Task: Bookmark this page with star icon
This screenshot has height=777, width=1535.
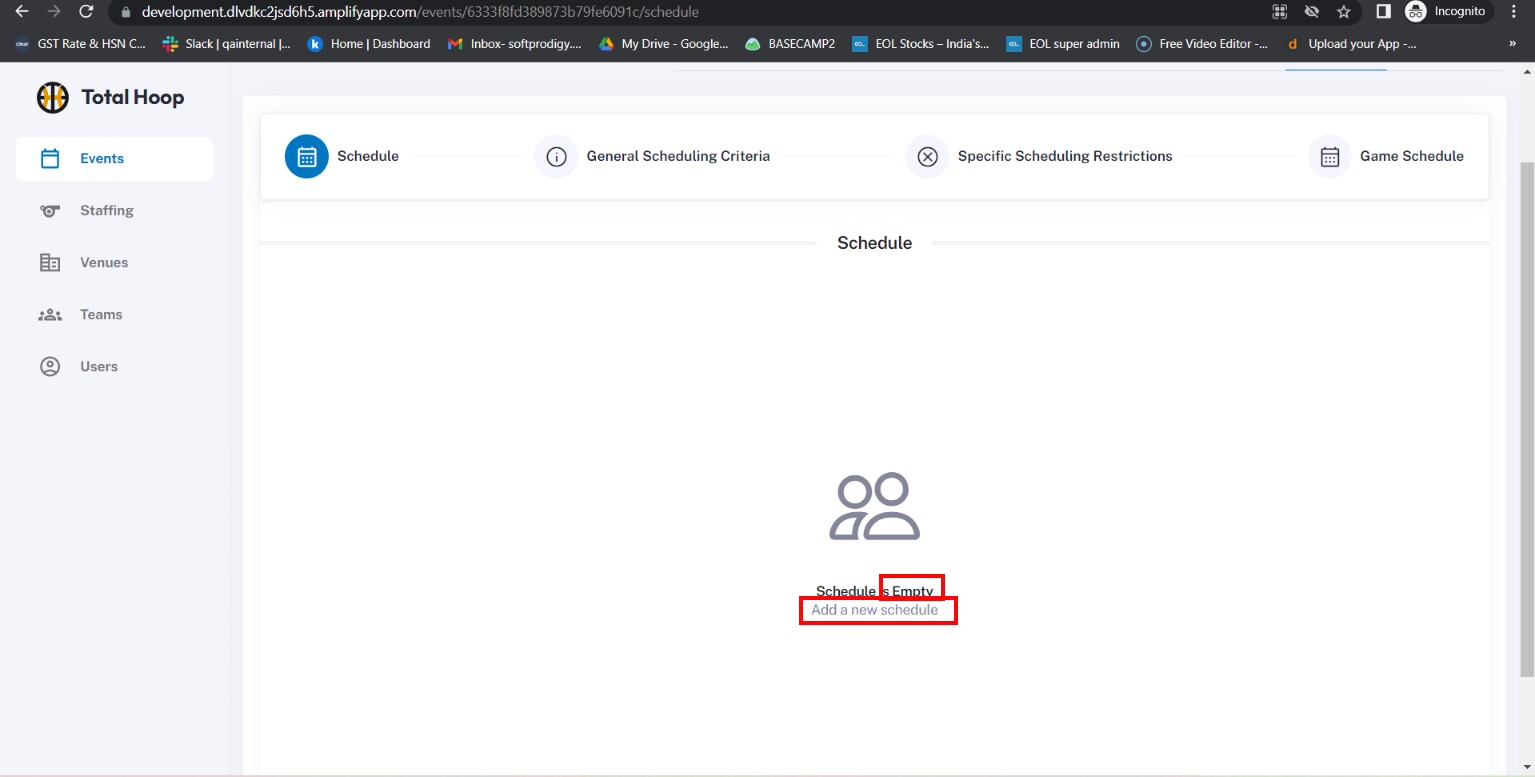Action: click(1343, 12)
